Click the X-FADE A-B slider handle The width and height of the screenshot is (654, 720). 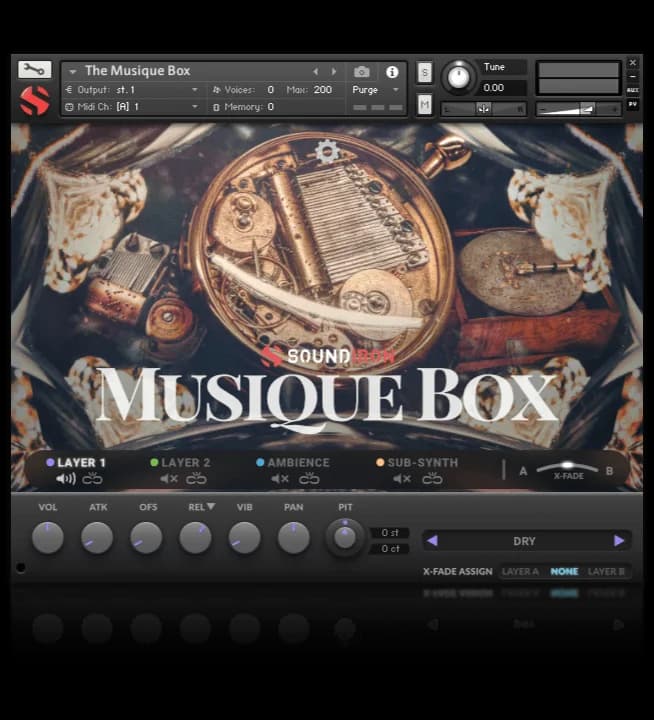pos(568,465)
